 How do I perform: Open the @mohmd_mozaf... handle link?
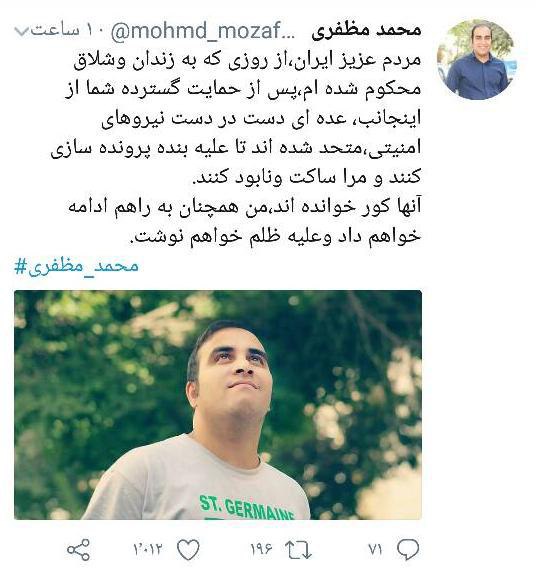tap(203, 31)
